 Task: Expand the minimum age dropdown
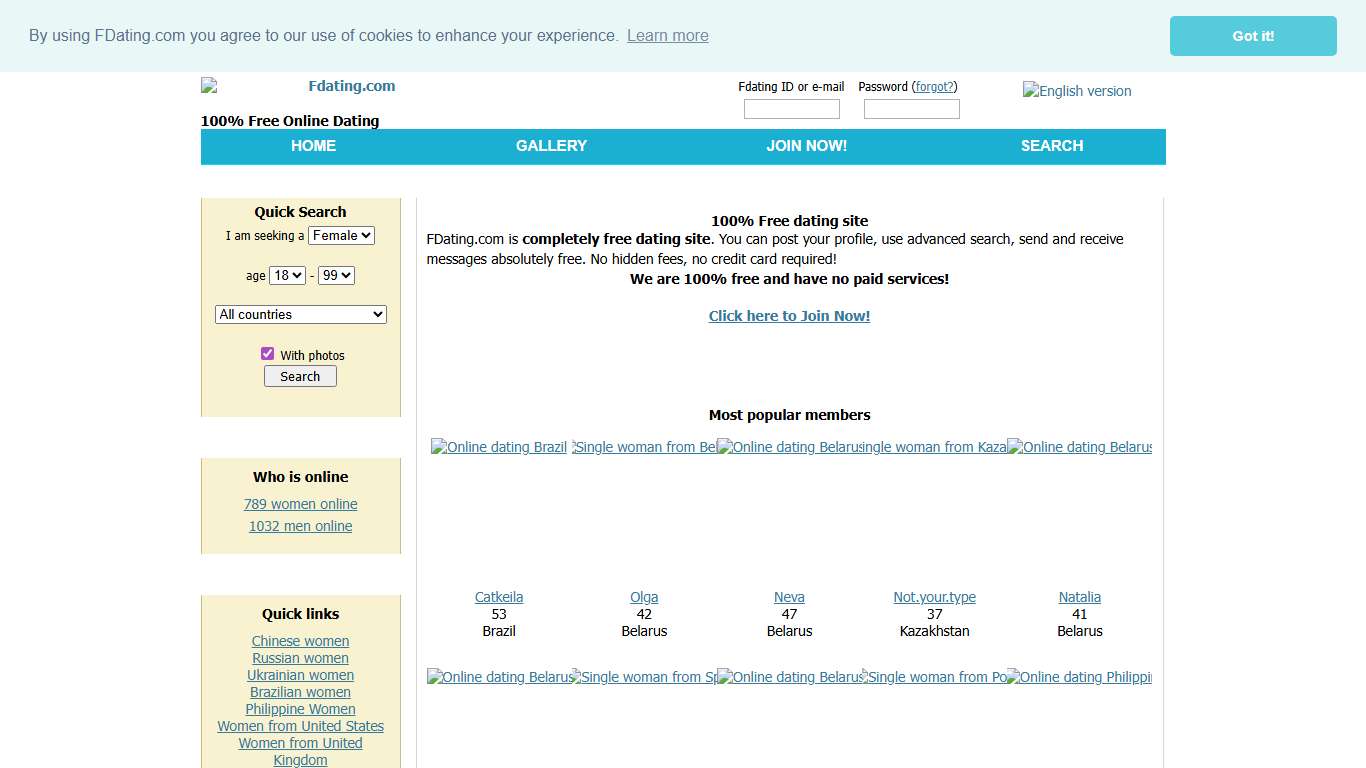click(287, 275)
